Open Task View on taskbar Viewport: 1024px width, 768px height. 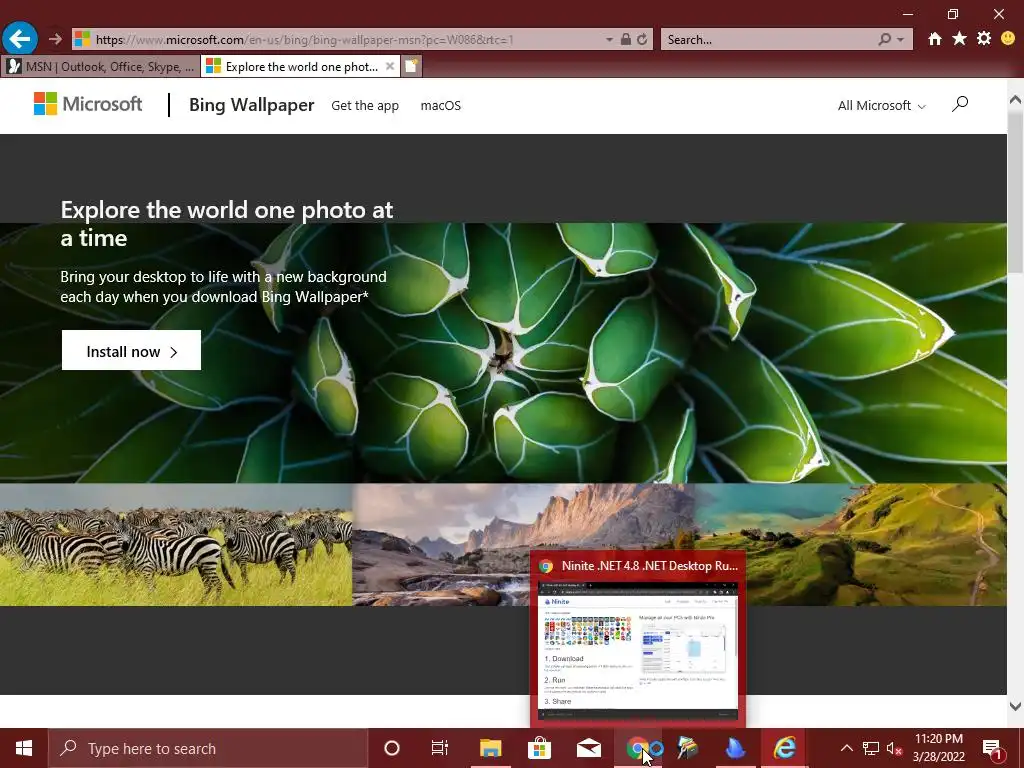coord(440,748)
